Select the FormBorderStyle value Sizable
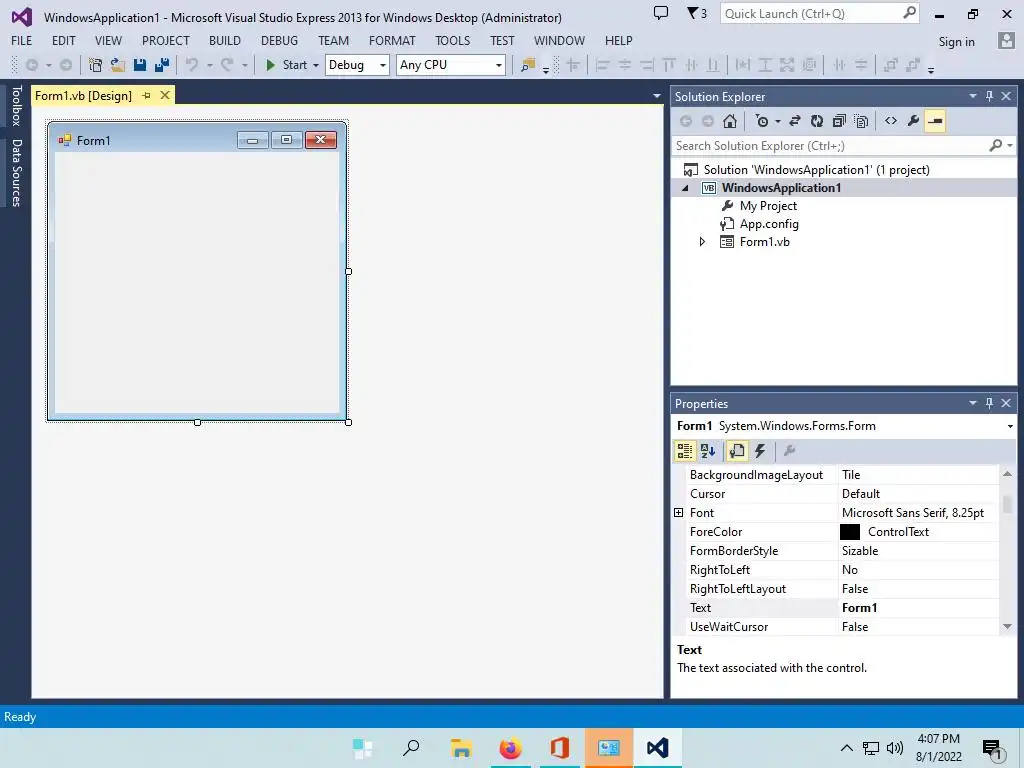Viewport: 1024px width, 768px height. click(x=918, y=551)
